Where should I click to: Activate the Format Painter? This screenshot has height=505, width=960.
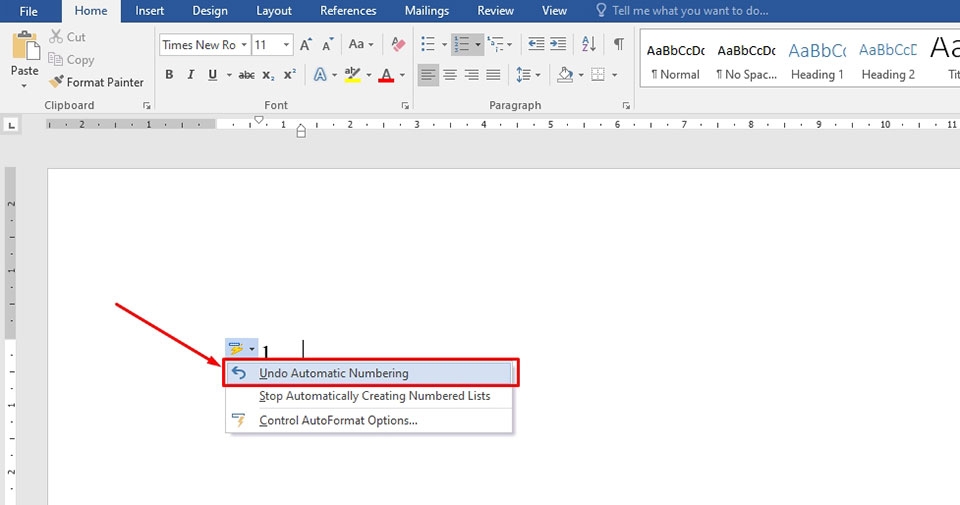[96, 82]
